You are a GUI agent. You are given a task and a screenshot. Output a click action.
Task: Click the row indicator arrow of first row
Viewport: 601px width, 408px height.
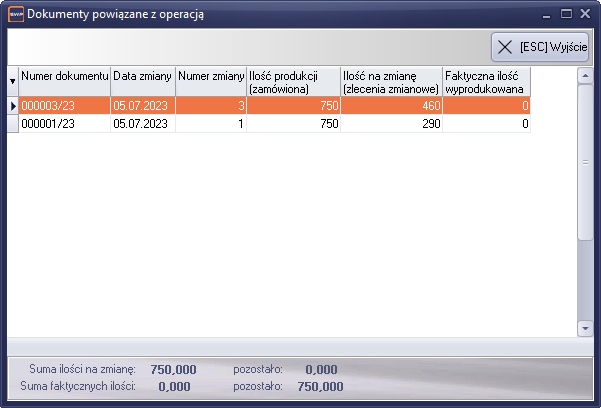point(13,105)
